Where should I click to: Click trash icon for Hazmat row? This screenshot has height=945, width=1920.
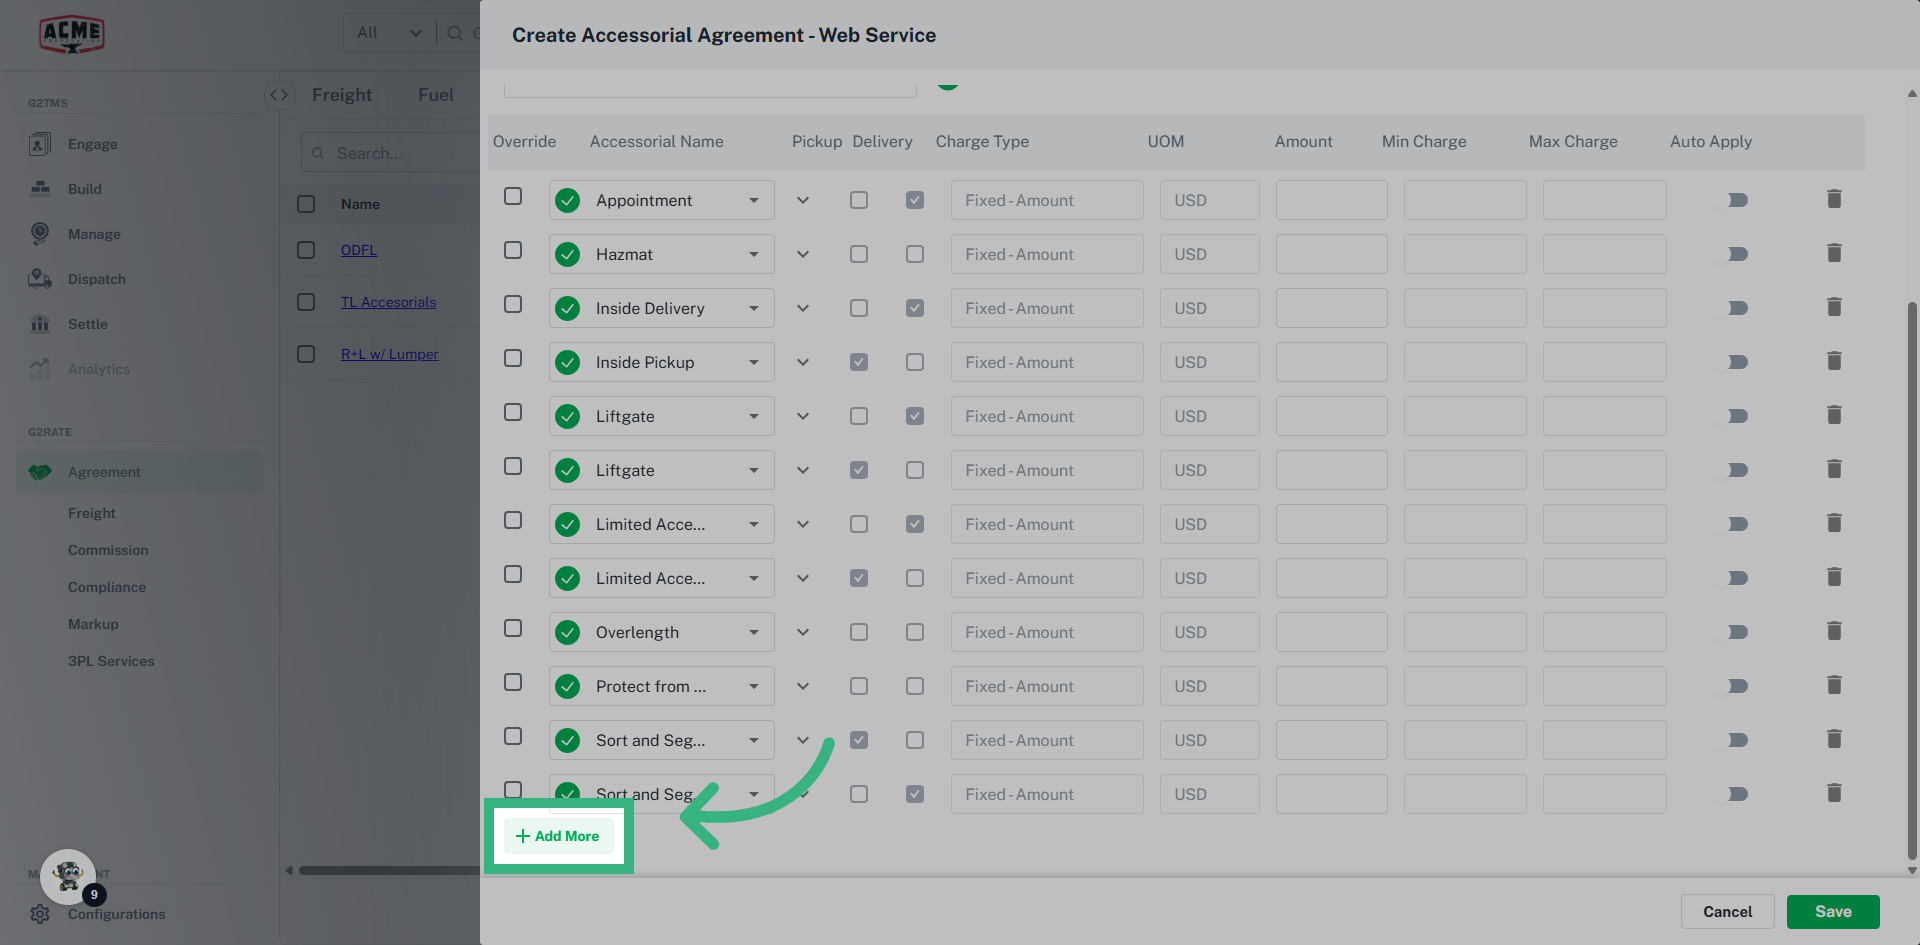1834,253
